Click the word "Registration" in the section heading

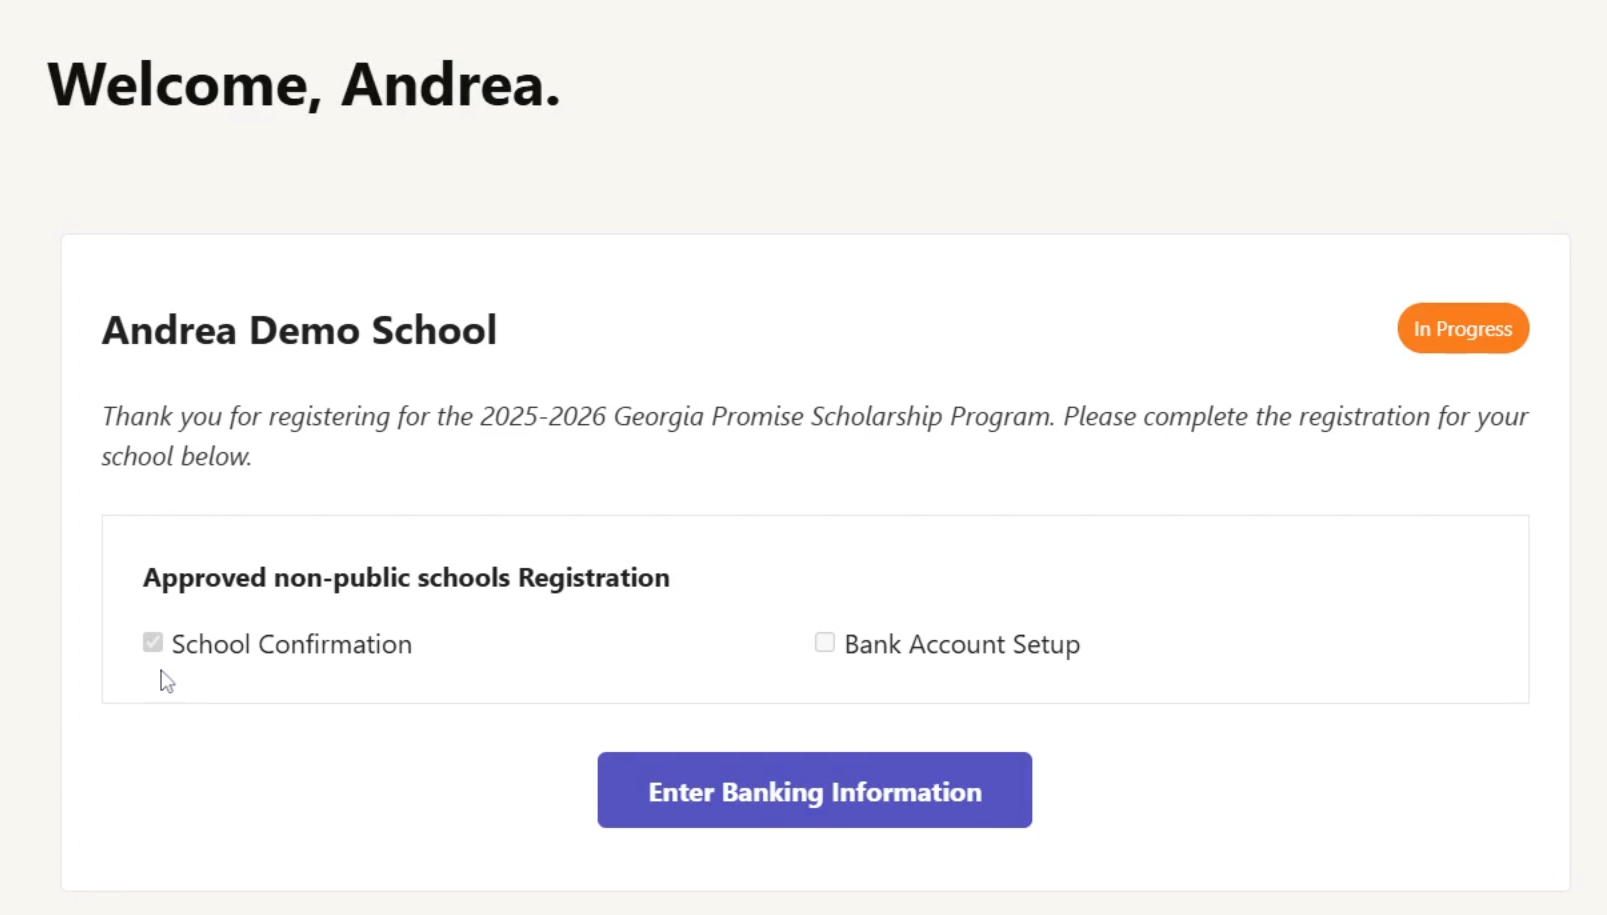pyautogui.click(x=593, y=578)
